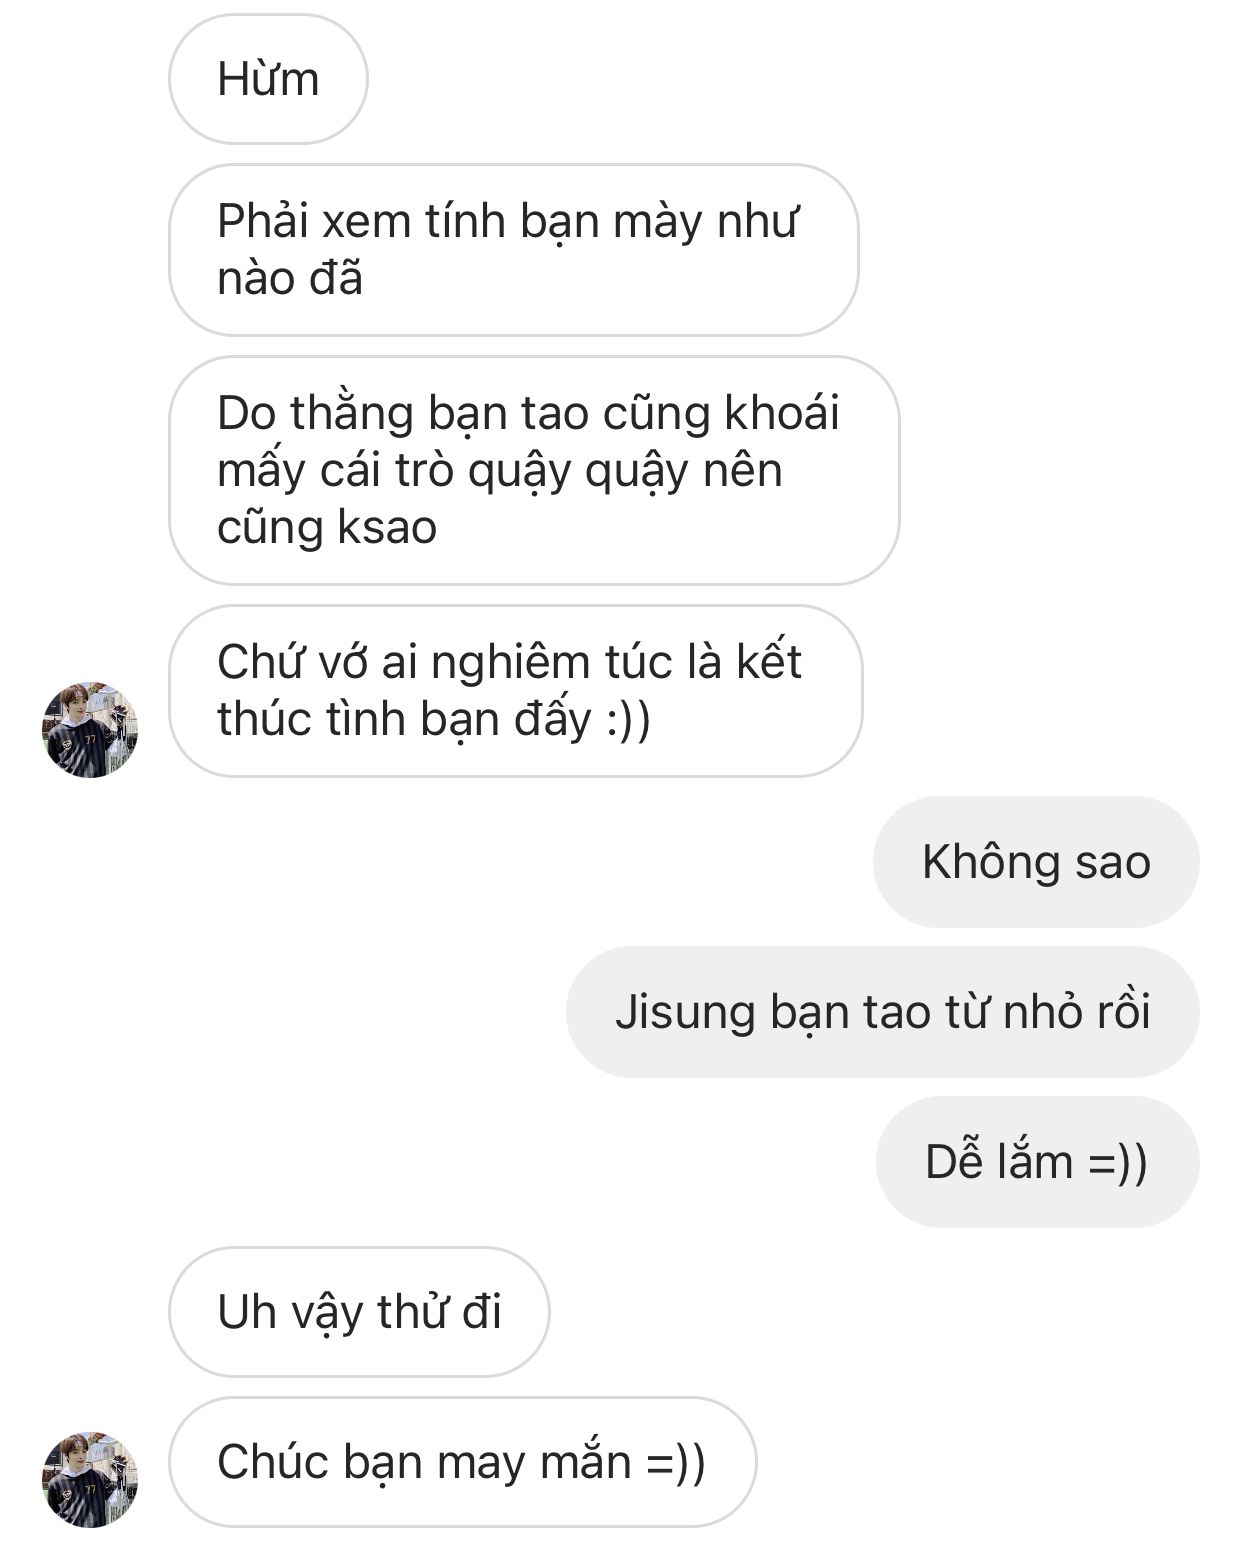Select the "Do thằng bạn tao" message bubble

coord(534,470)
